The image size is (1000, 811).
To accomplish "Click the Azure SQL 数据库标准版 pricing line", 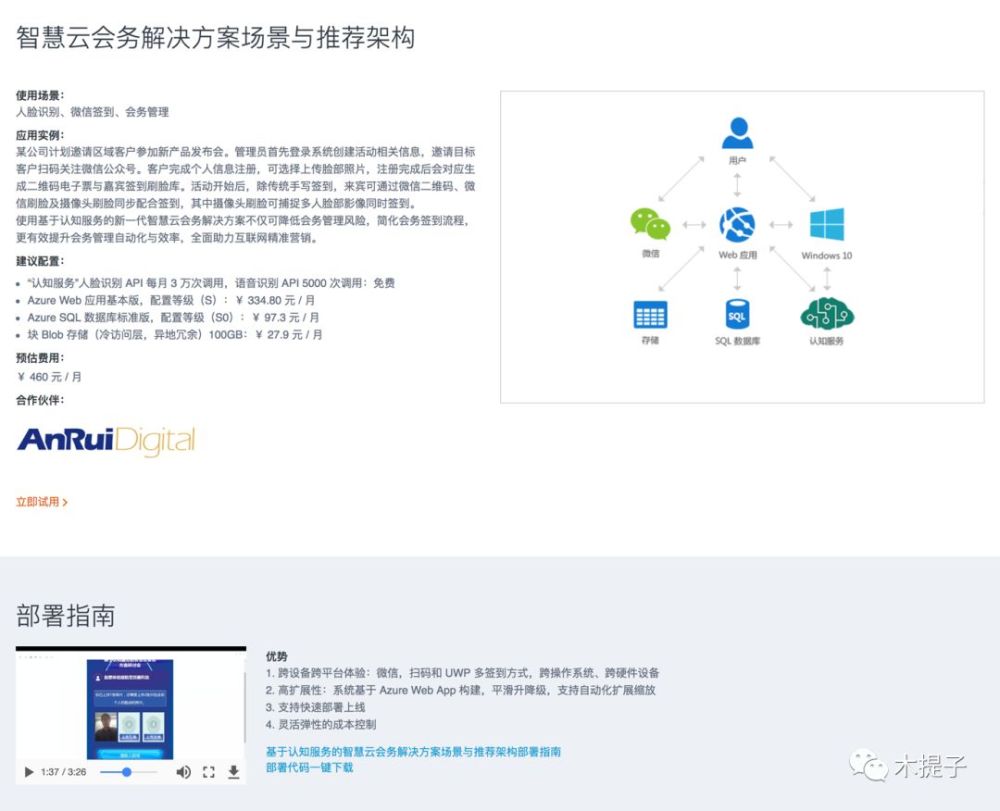I will [x=173, y=318].
